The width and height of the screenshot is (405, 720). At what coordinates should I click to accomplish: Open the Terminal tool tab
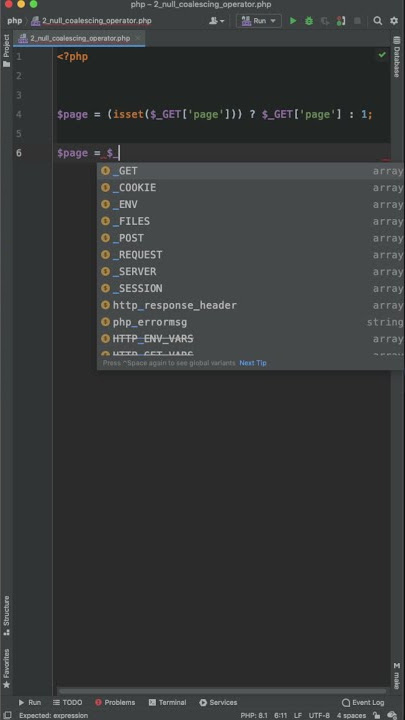coord(168,703)
